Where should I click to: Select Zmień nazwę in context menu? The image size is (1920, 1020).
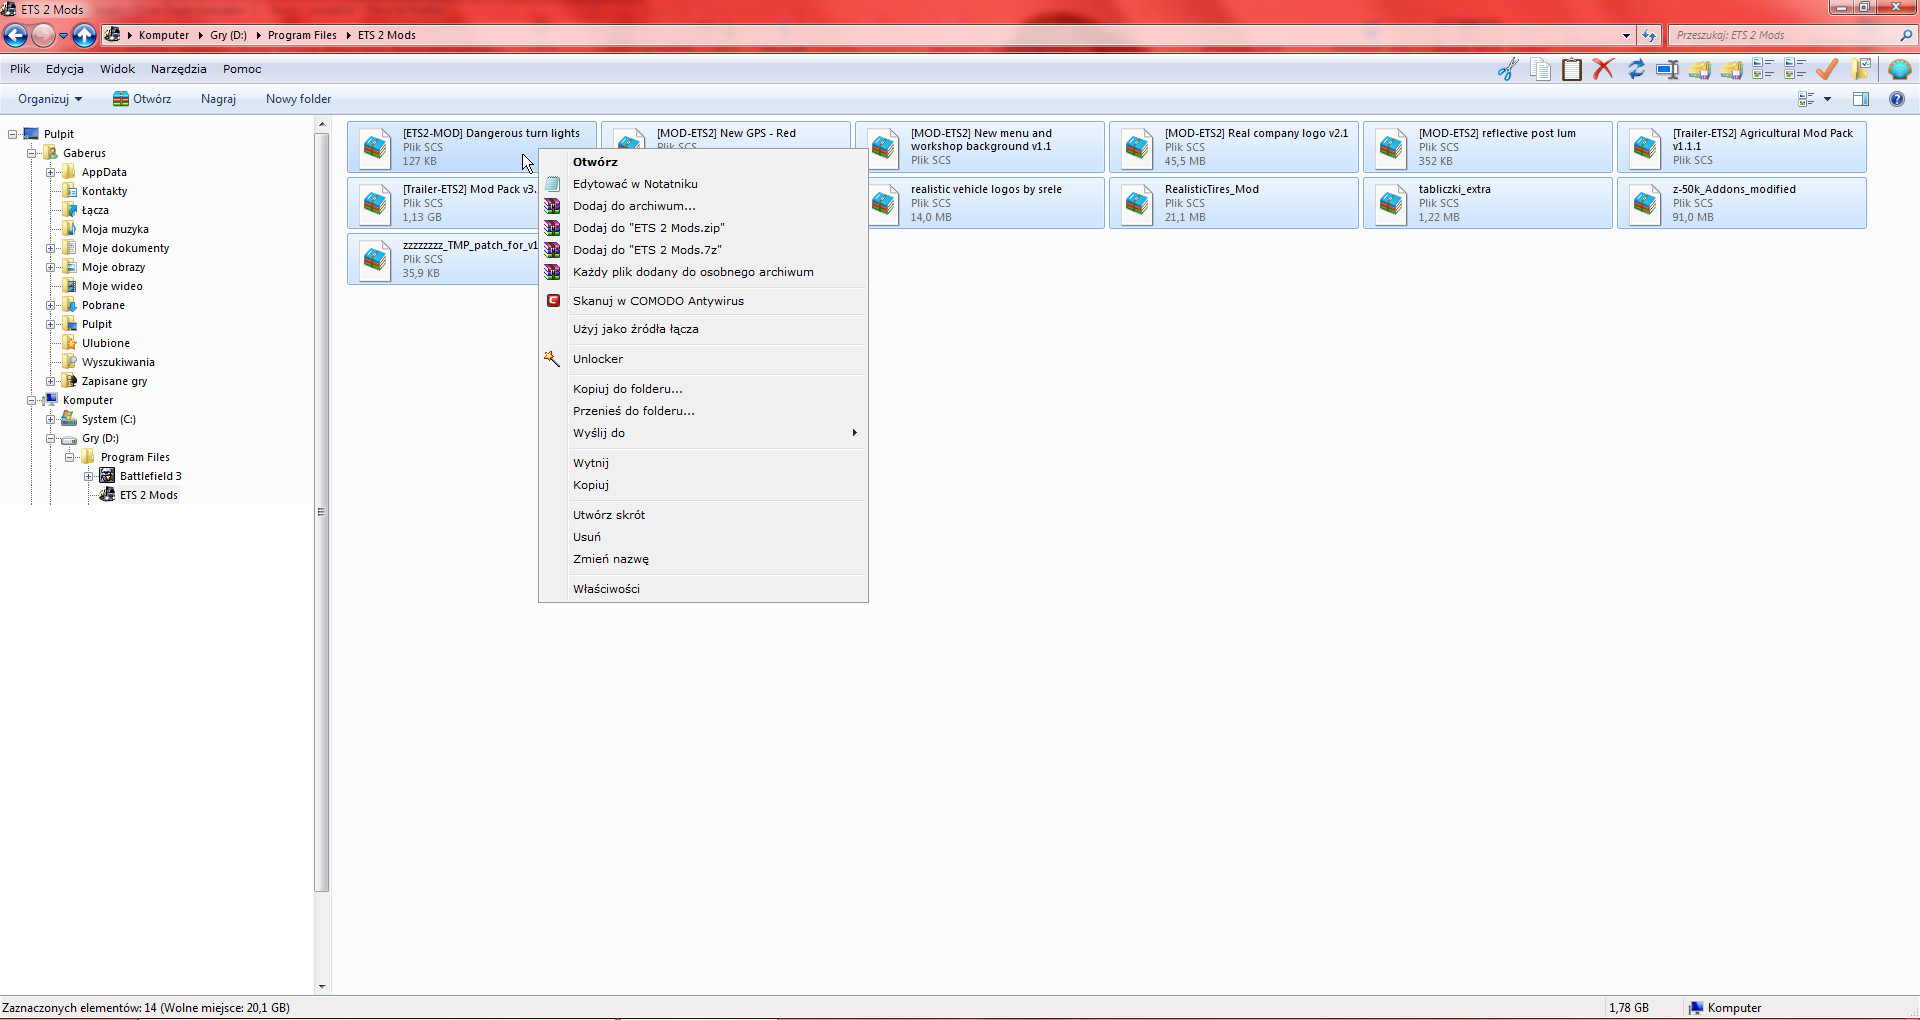[703, 559]
